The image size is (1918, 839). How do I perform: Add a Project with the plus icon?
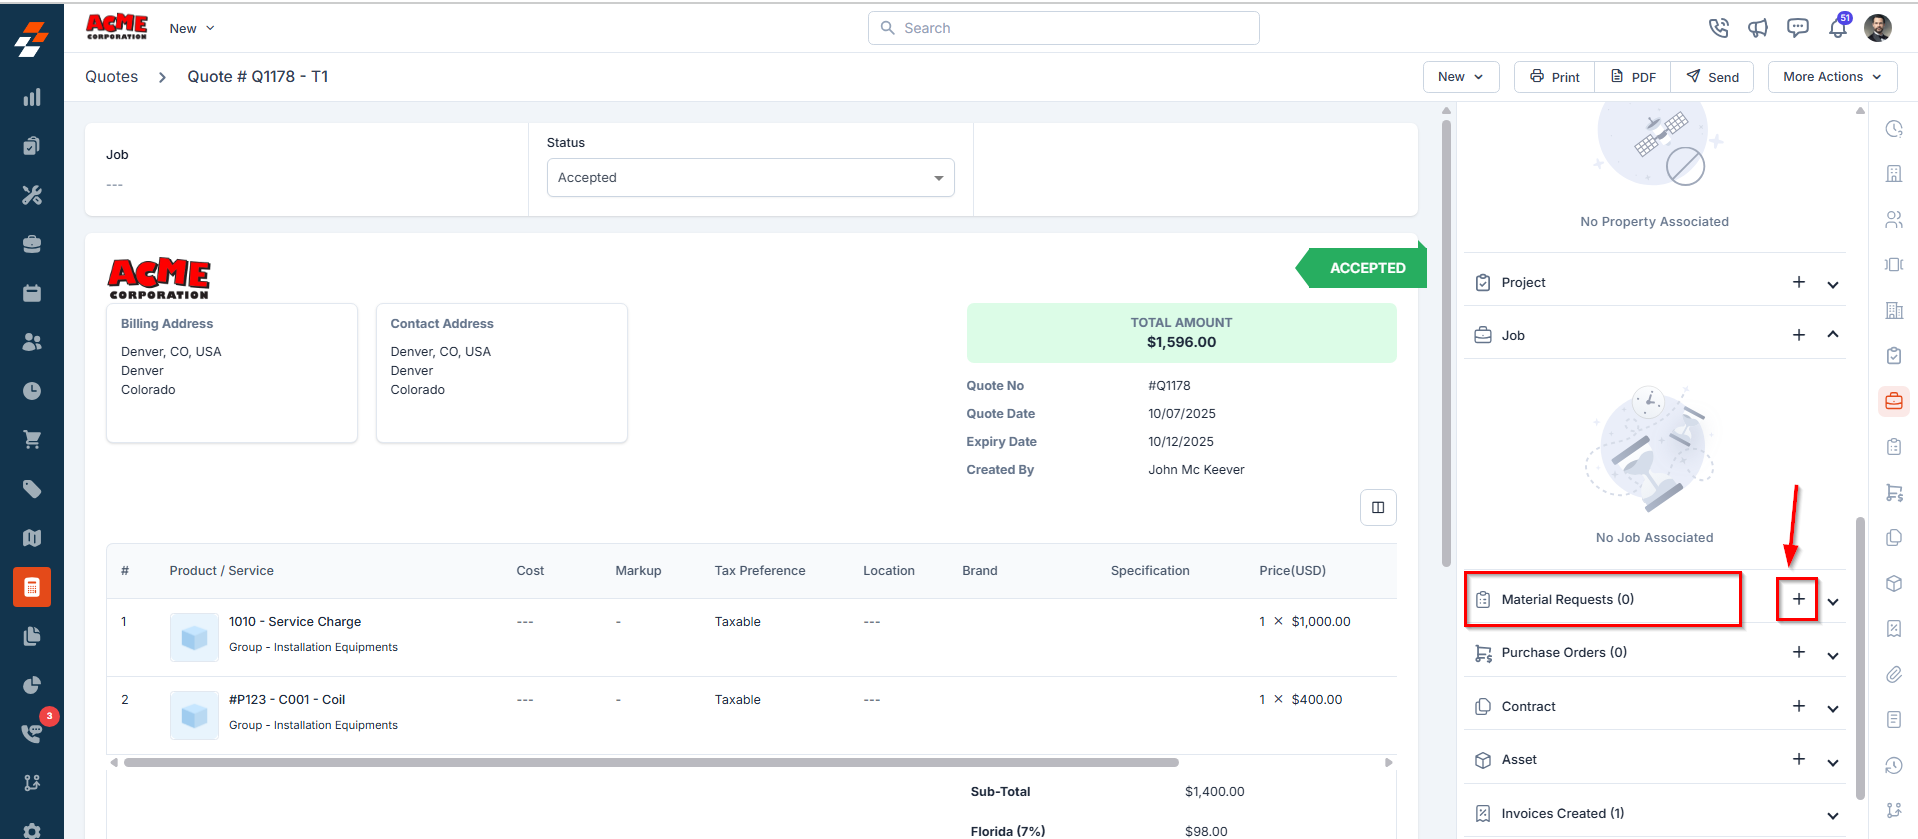[1798, 282]
